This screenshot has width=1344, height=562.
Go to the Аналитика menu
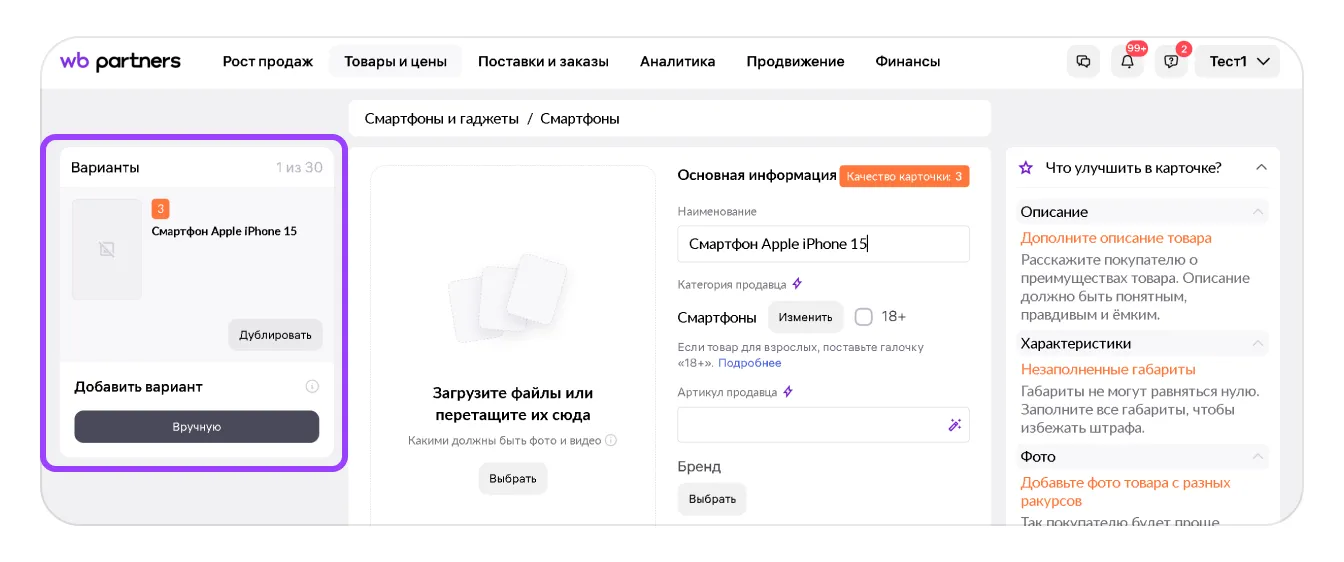point(677,62)
